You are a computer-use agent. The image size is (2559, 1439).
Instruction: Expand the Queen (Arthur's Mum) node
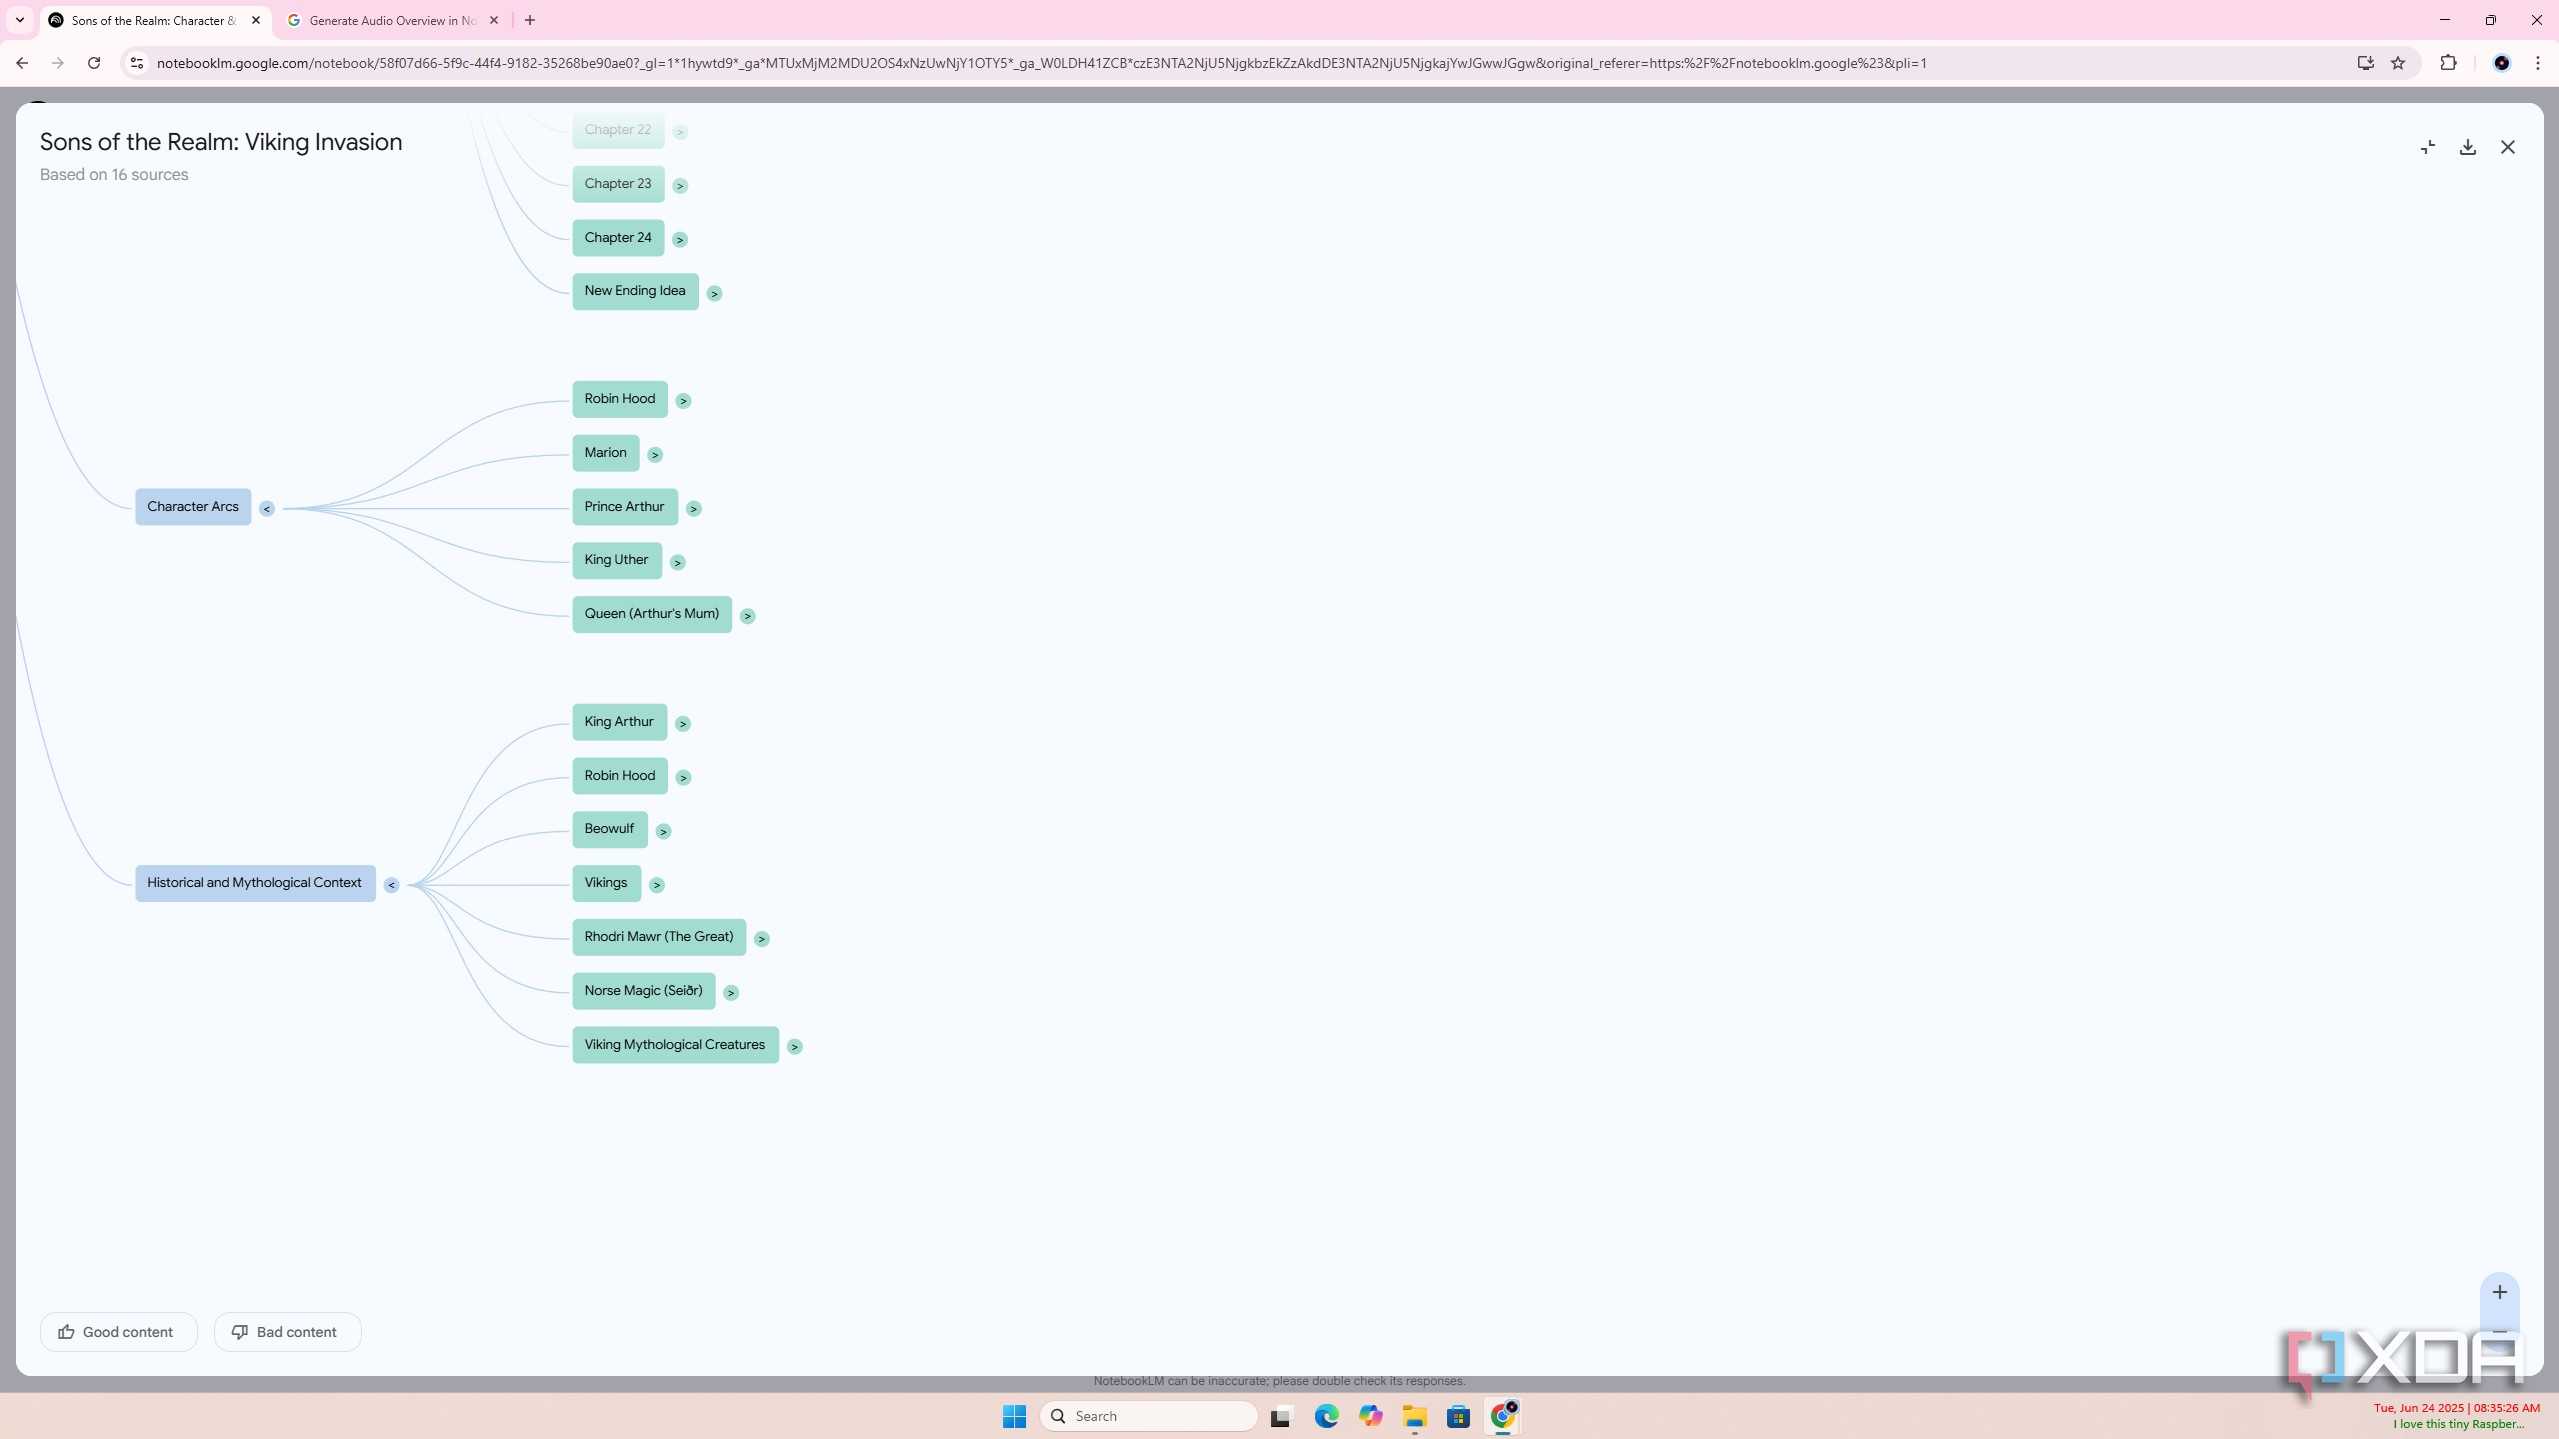(747, 615)
